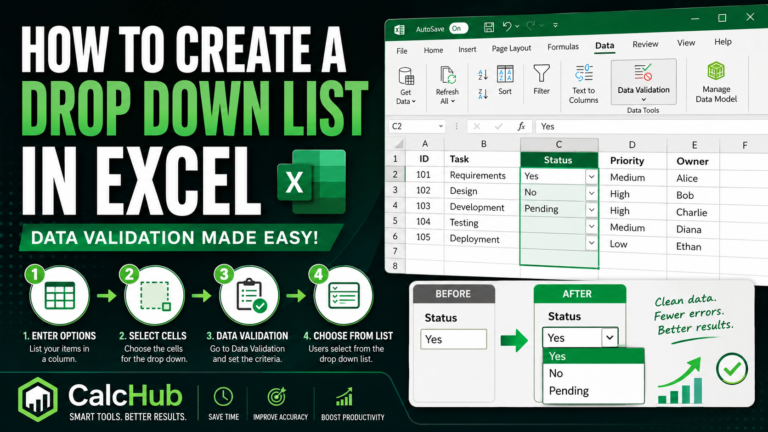768x432 pixels.
Task: Switch to the Formulas tab
Action: [563, 47]
